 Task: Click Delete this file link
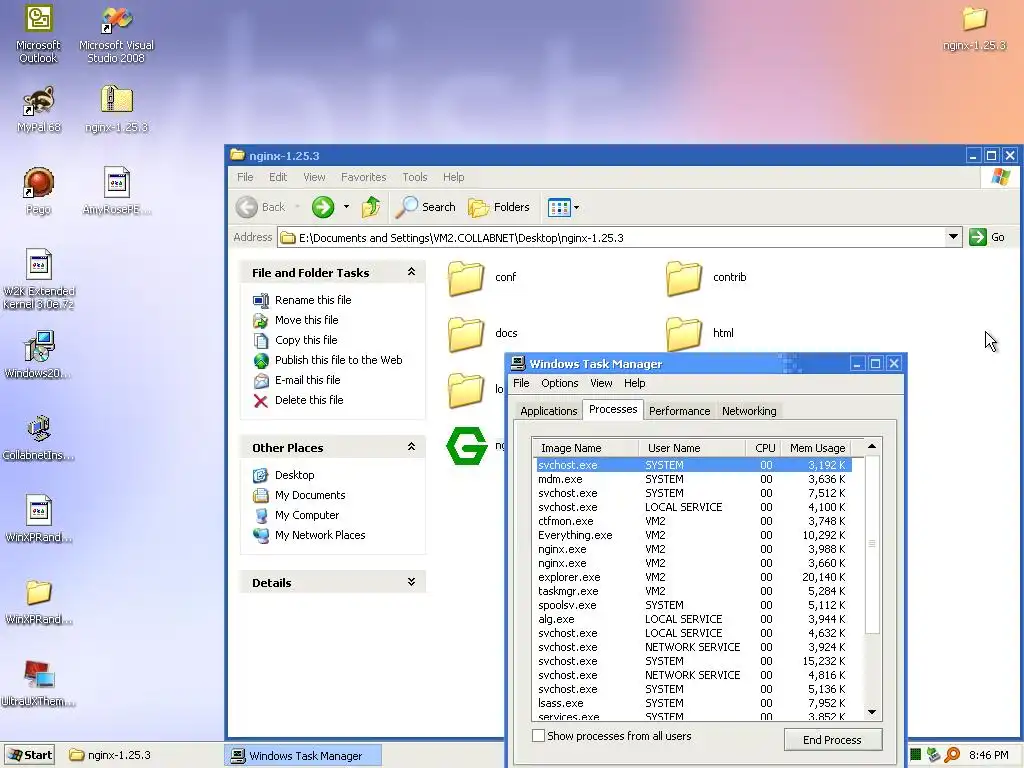pyautogui.click(x=309, y=400)
